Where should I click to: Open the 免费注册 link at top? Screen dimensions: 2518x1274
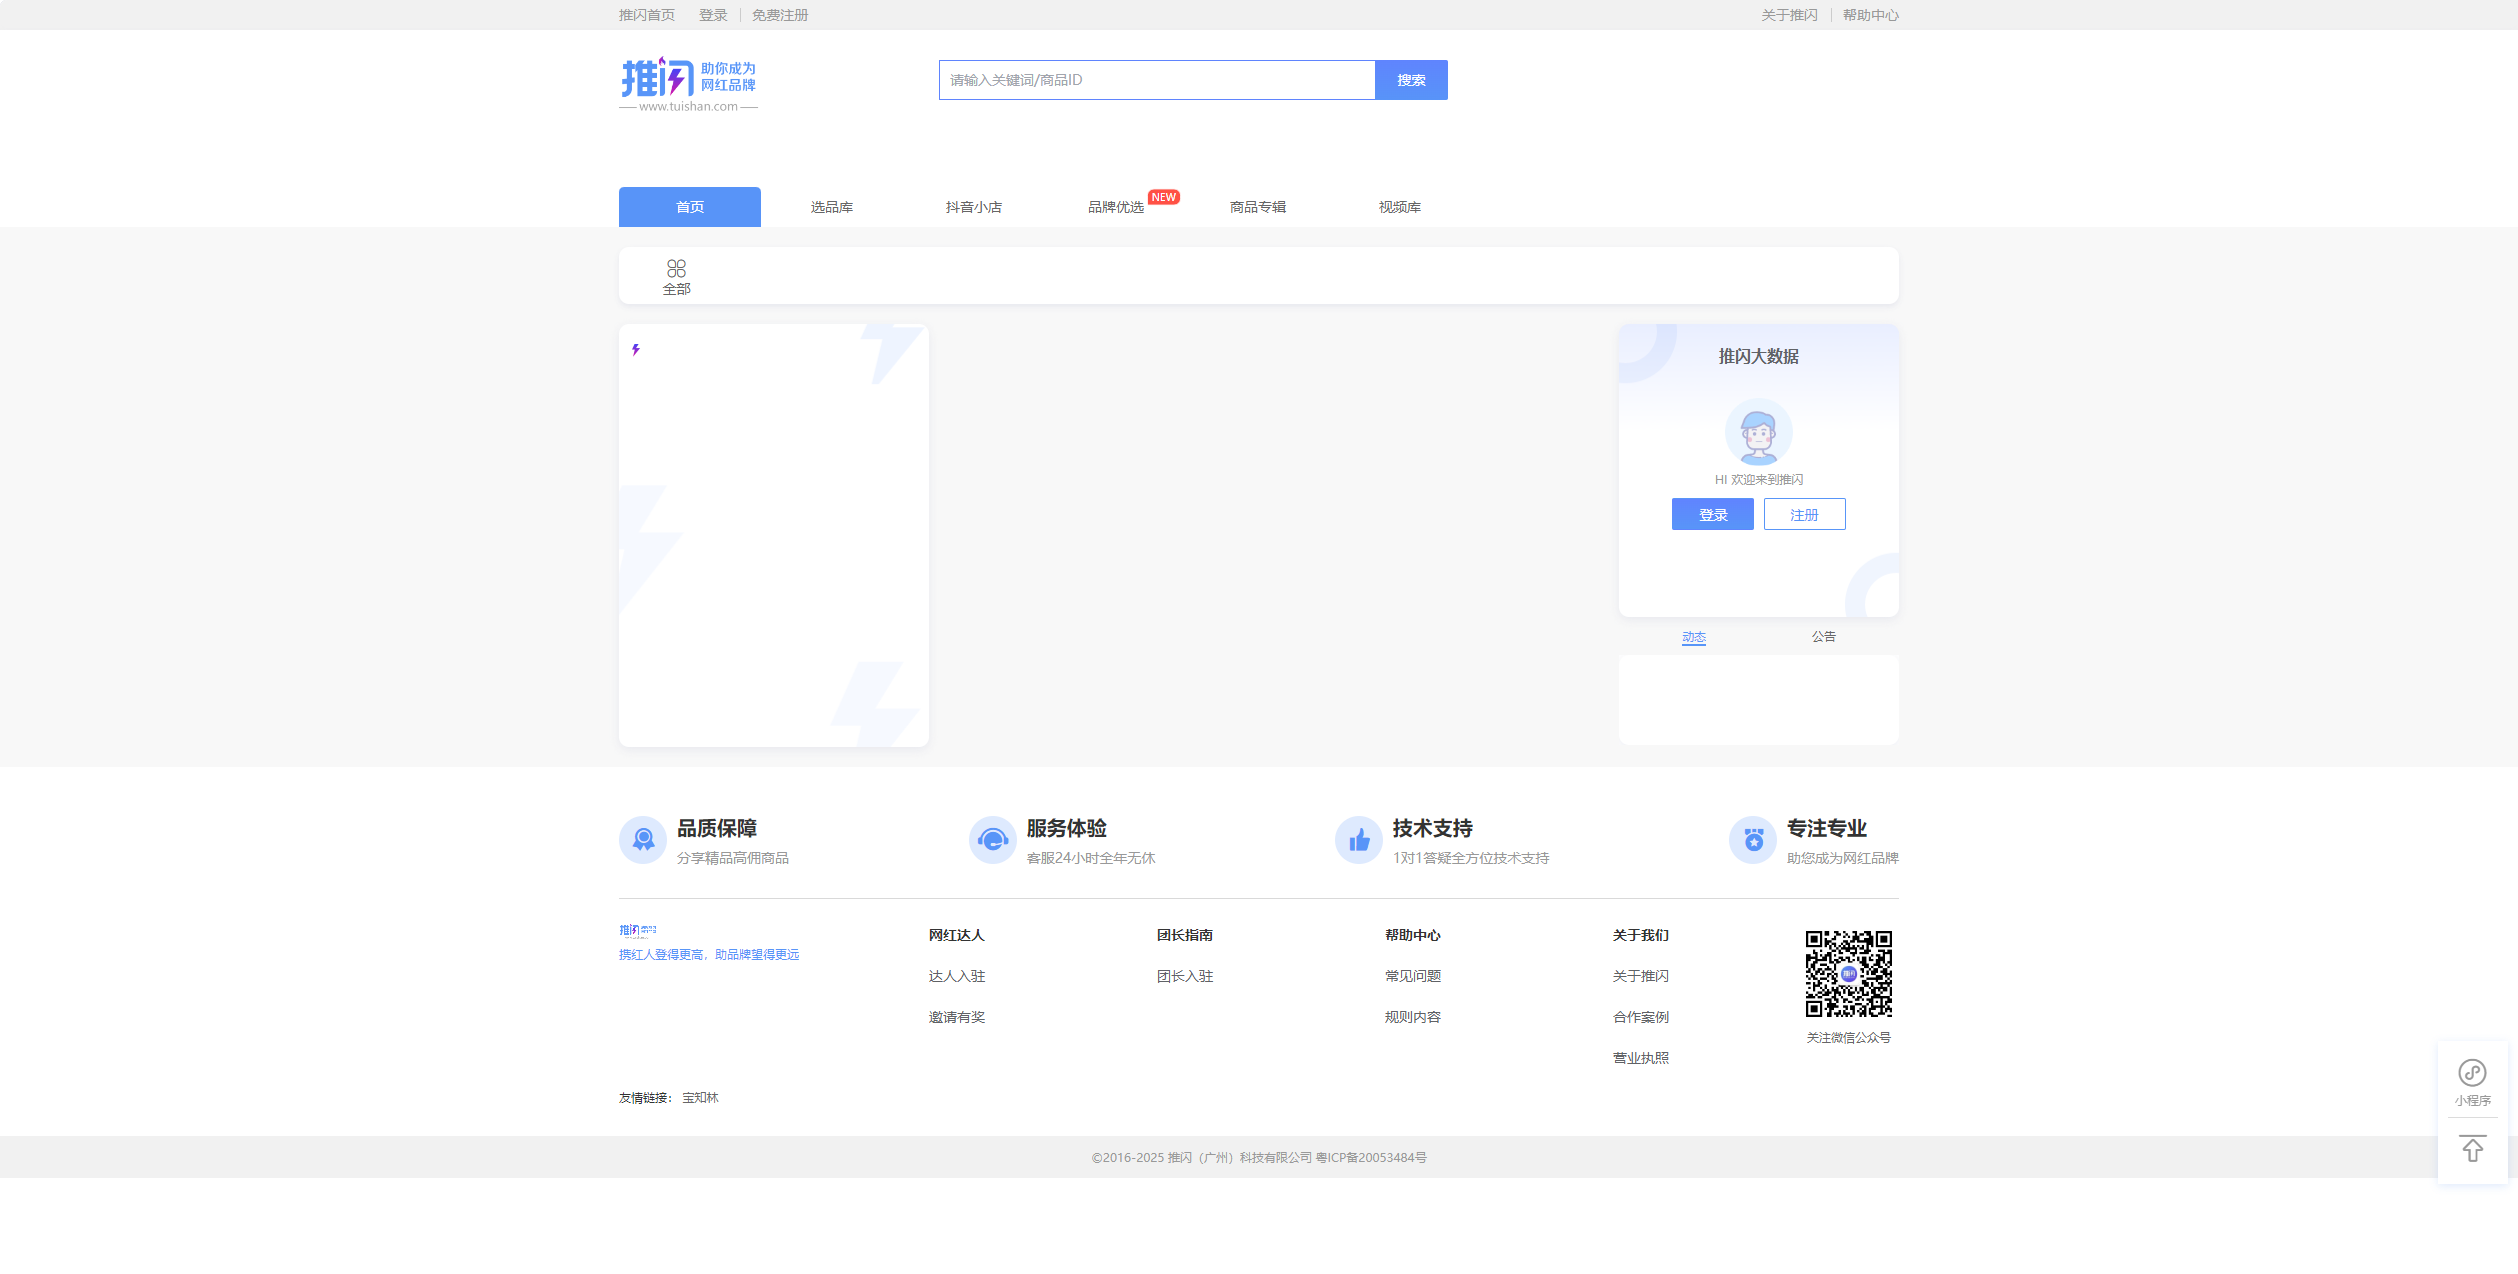pos(780,15)
